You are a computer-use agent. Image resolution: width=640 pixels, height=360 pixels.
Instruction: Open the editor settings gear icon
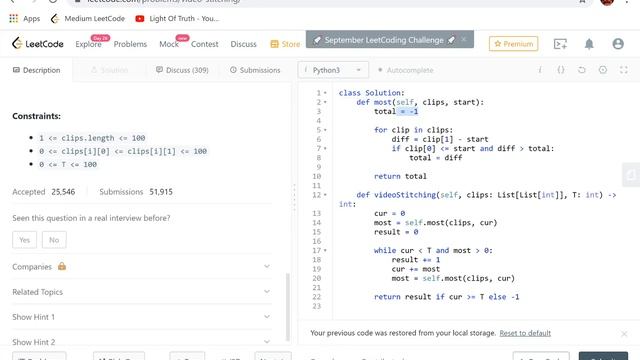[603, 70]
